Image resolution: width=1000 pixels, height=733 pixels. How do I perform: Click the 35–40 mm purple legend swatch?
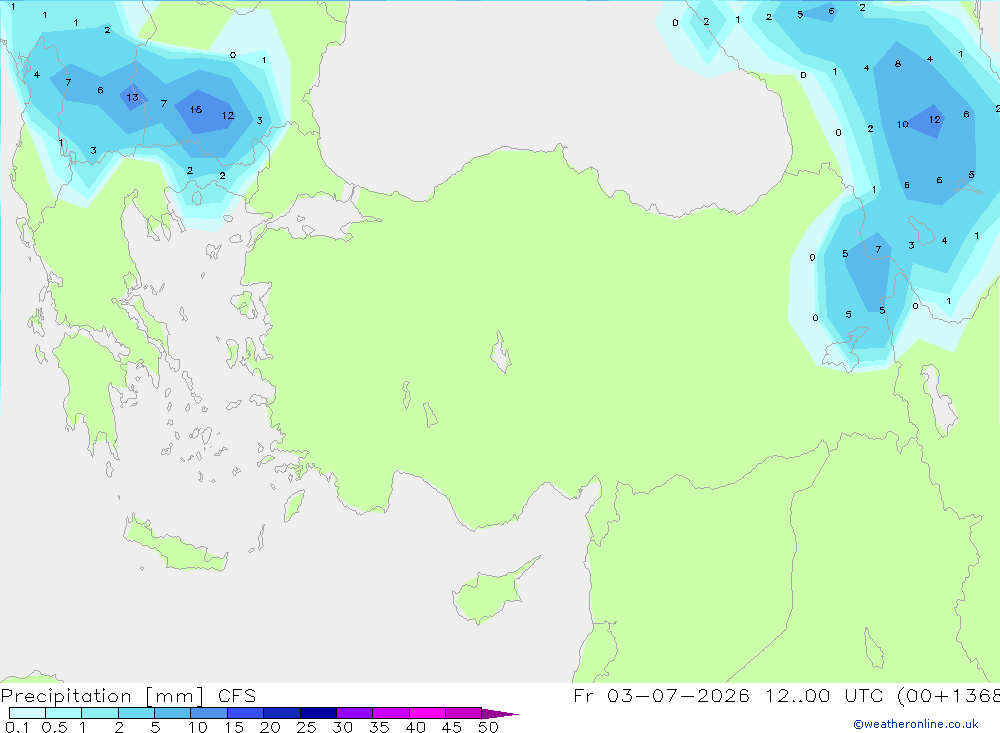tap(391, 713)
